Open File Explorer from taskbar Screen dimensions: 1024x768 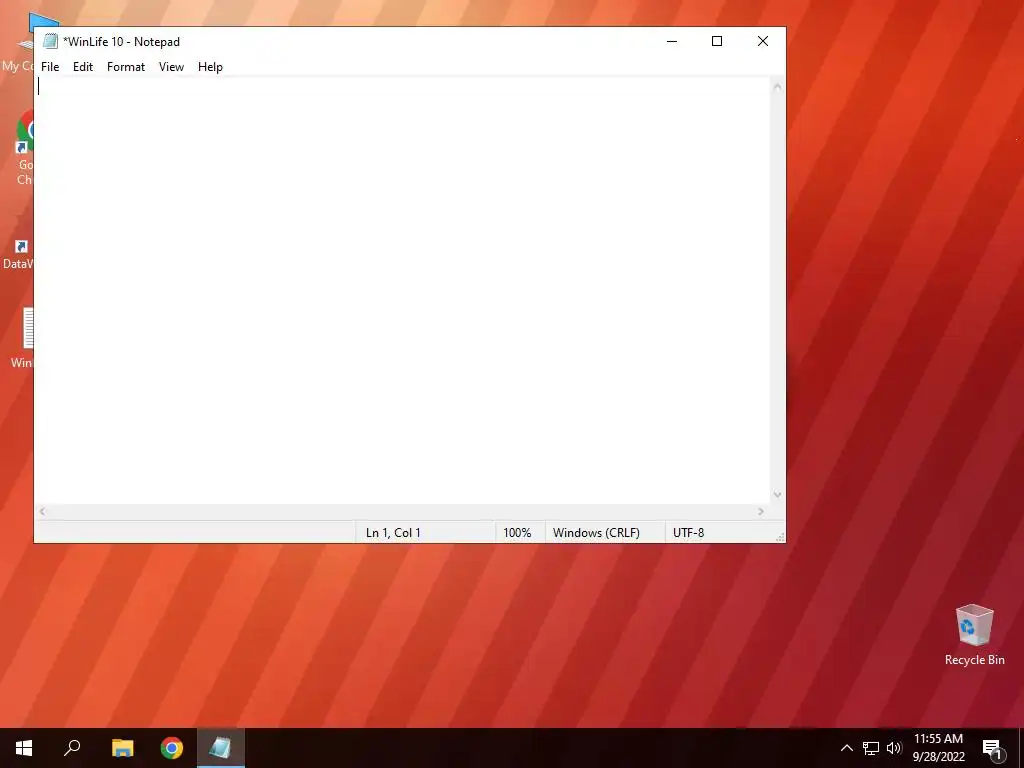click(x=122, y=748)
